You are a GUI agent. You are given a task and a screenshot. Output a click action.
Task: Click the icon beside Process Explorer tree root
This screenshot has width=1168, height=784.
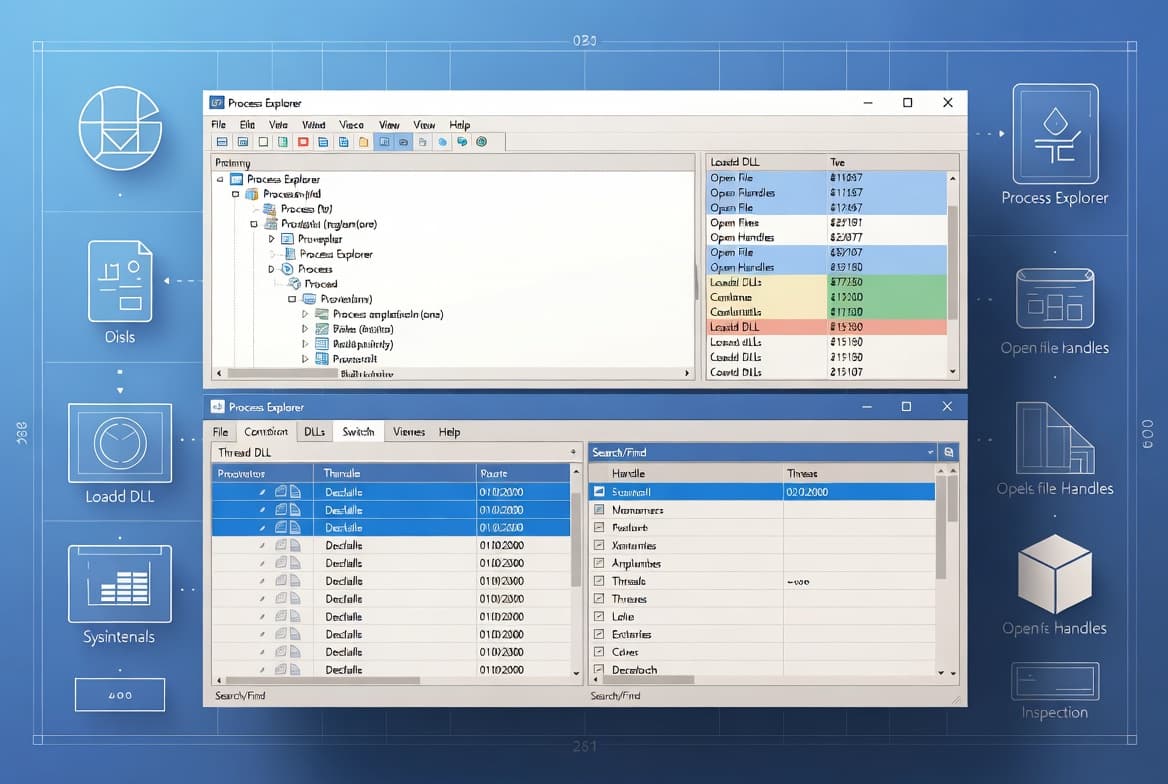tap(237, 179)
